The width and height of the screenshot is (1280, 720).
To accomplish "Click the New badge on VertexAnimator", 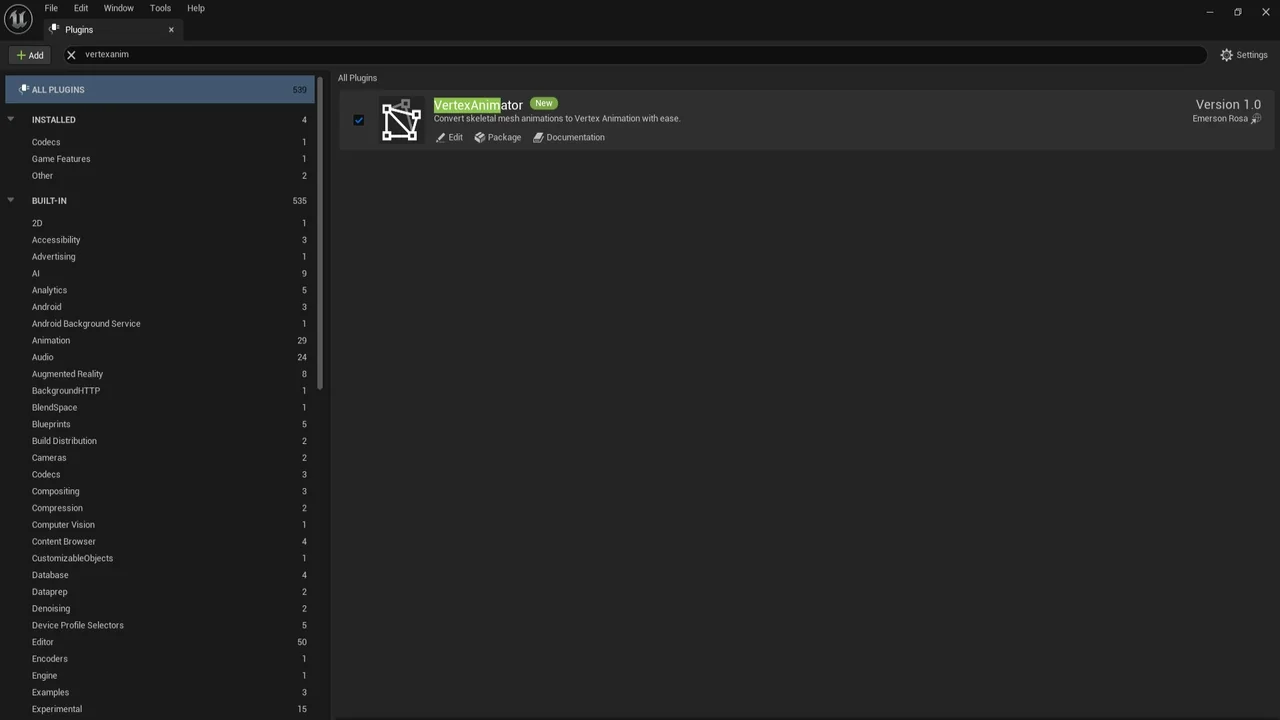I will (543, 103).
